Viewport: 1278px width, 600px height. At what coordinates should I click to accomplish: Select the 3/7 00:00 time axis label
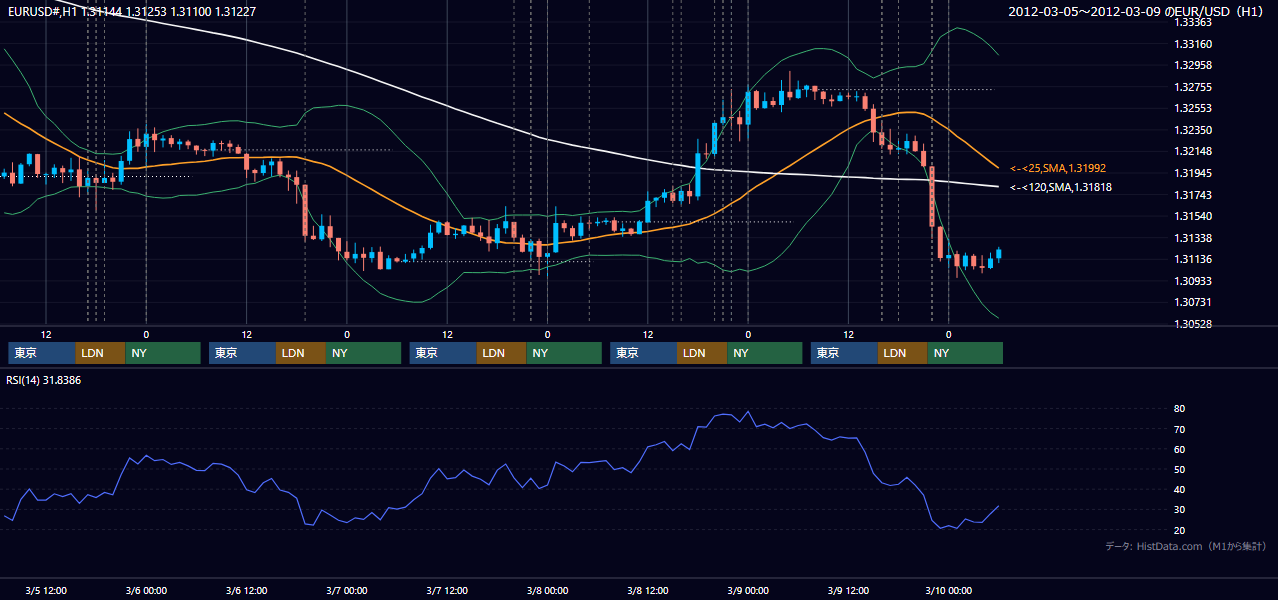tap(347, 590)
